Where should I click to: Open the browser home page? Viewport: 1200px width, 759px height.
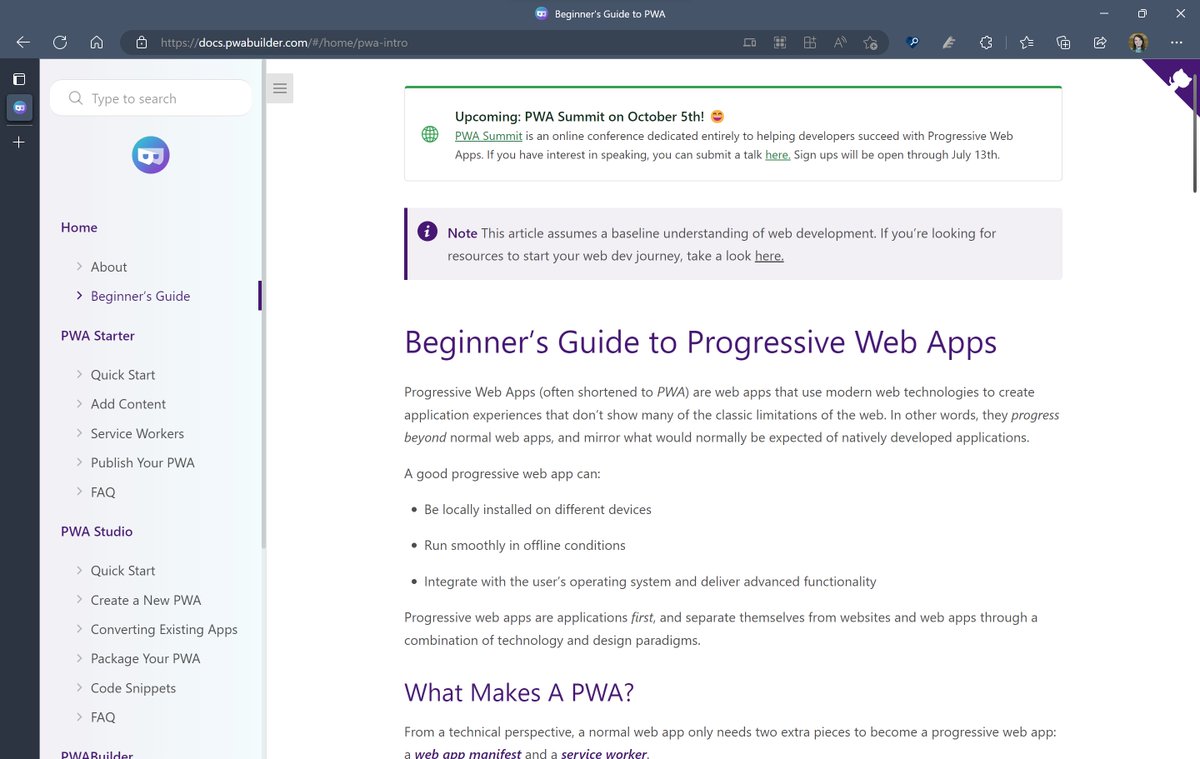(96, 43)
